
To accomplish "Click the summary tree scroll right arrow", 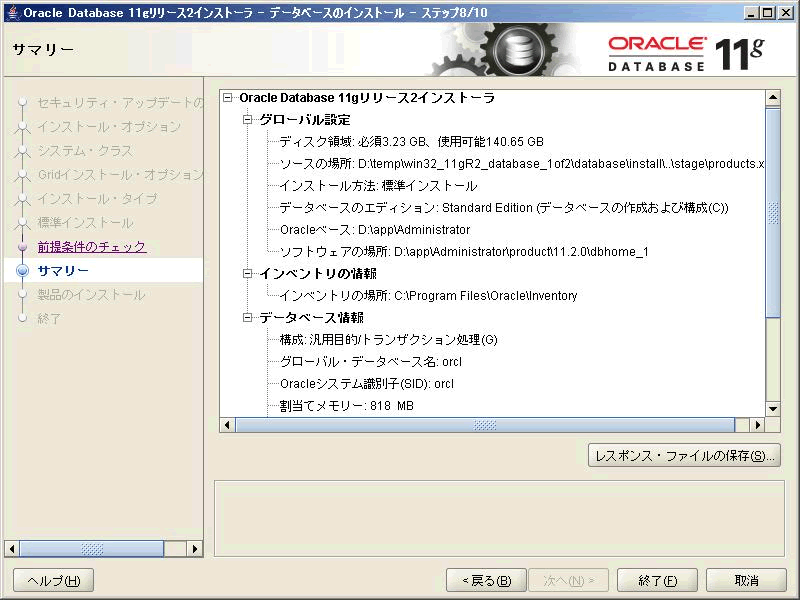I will coord(756,425).
